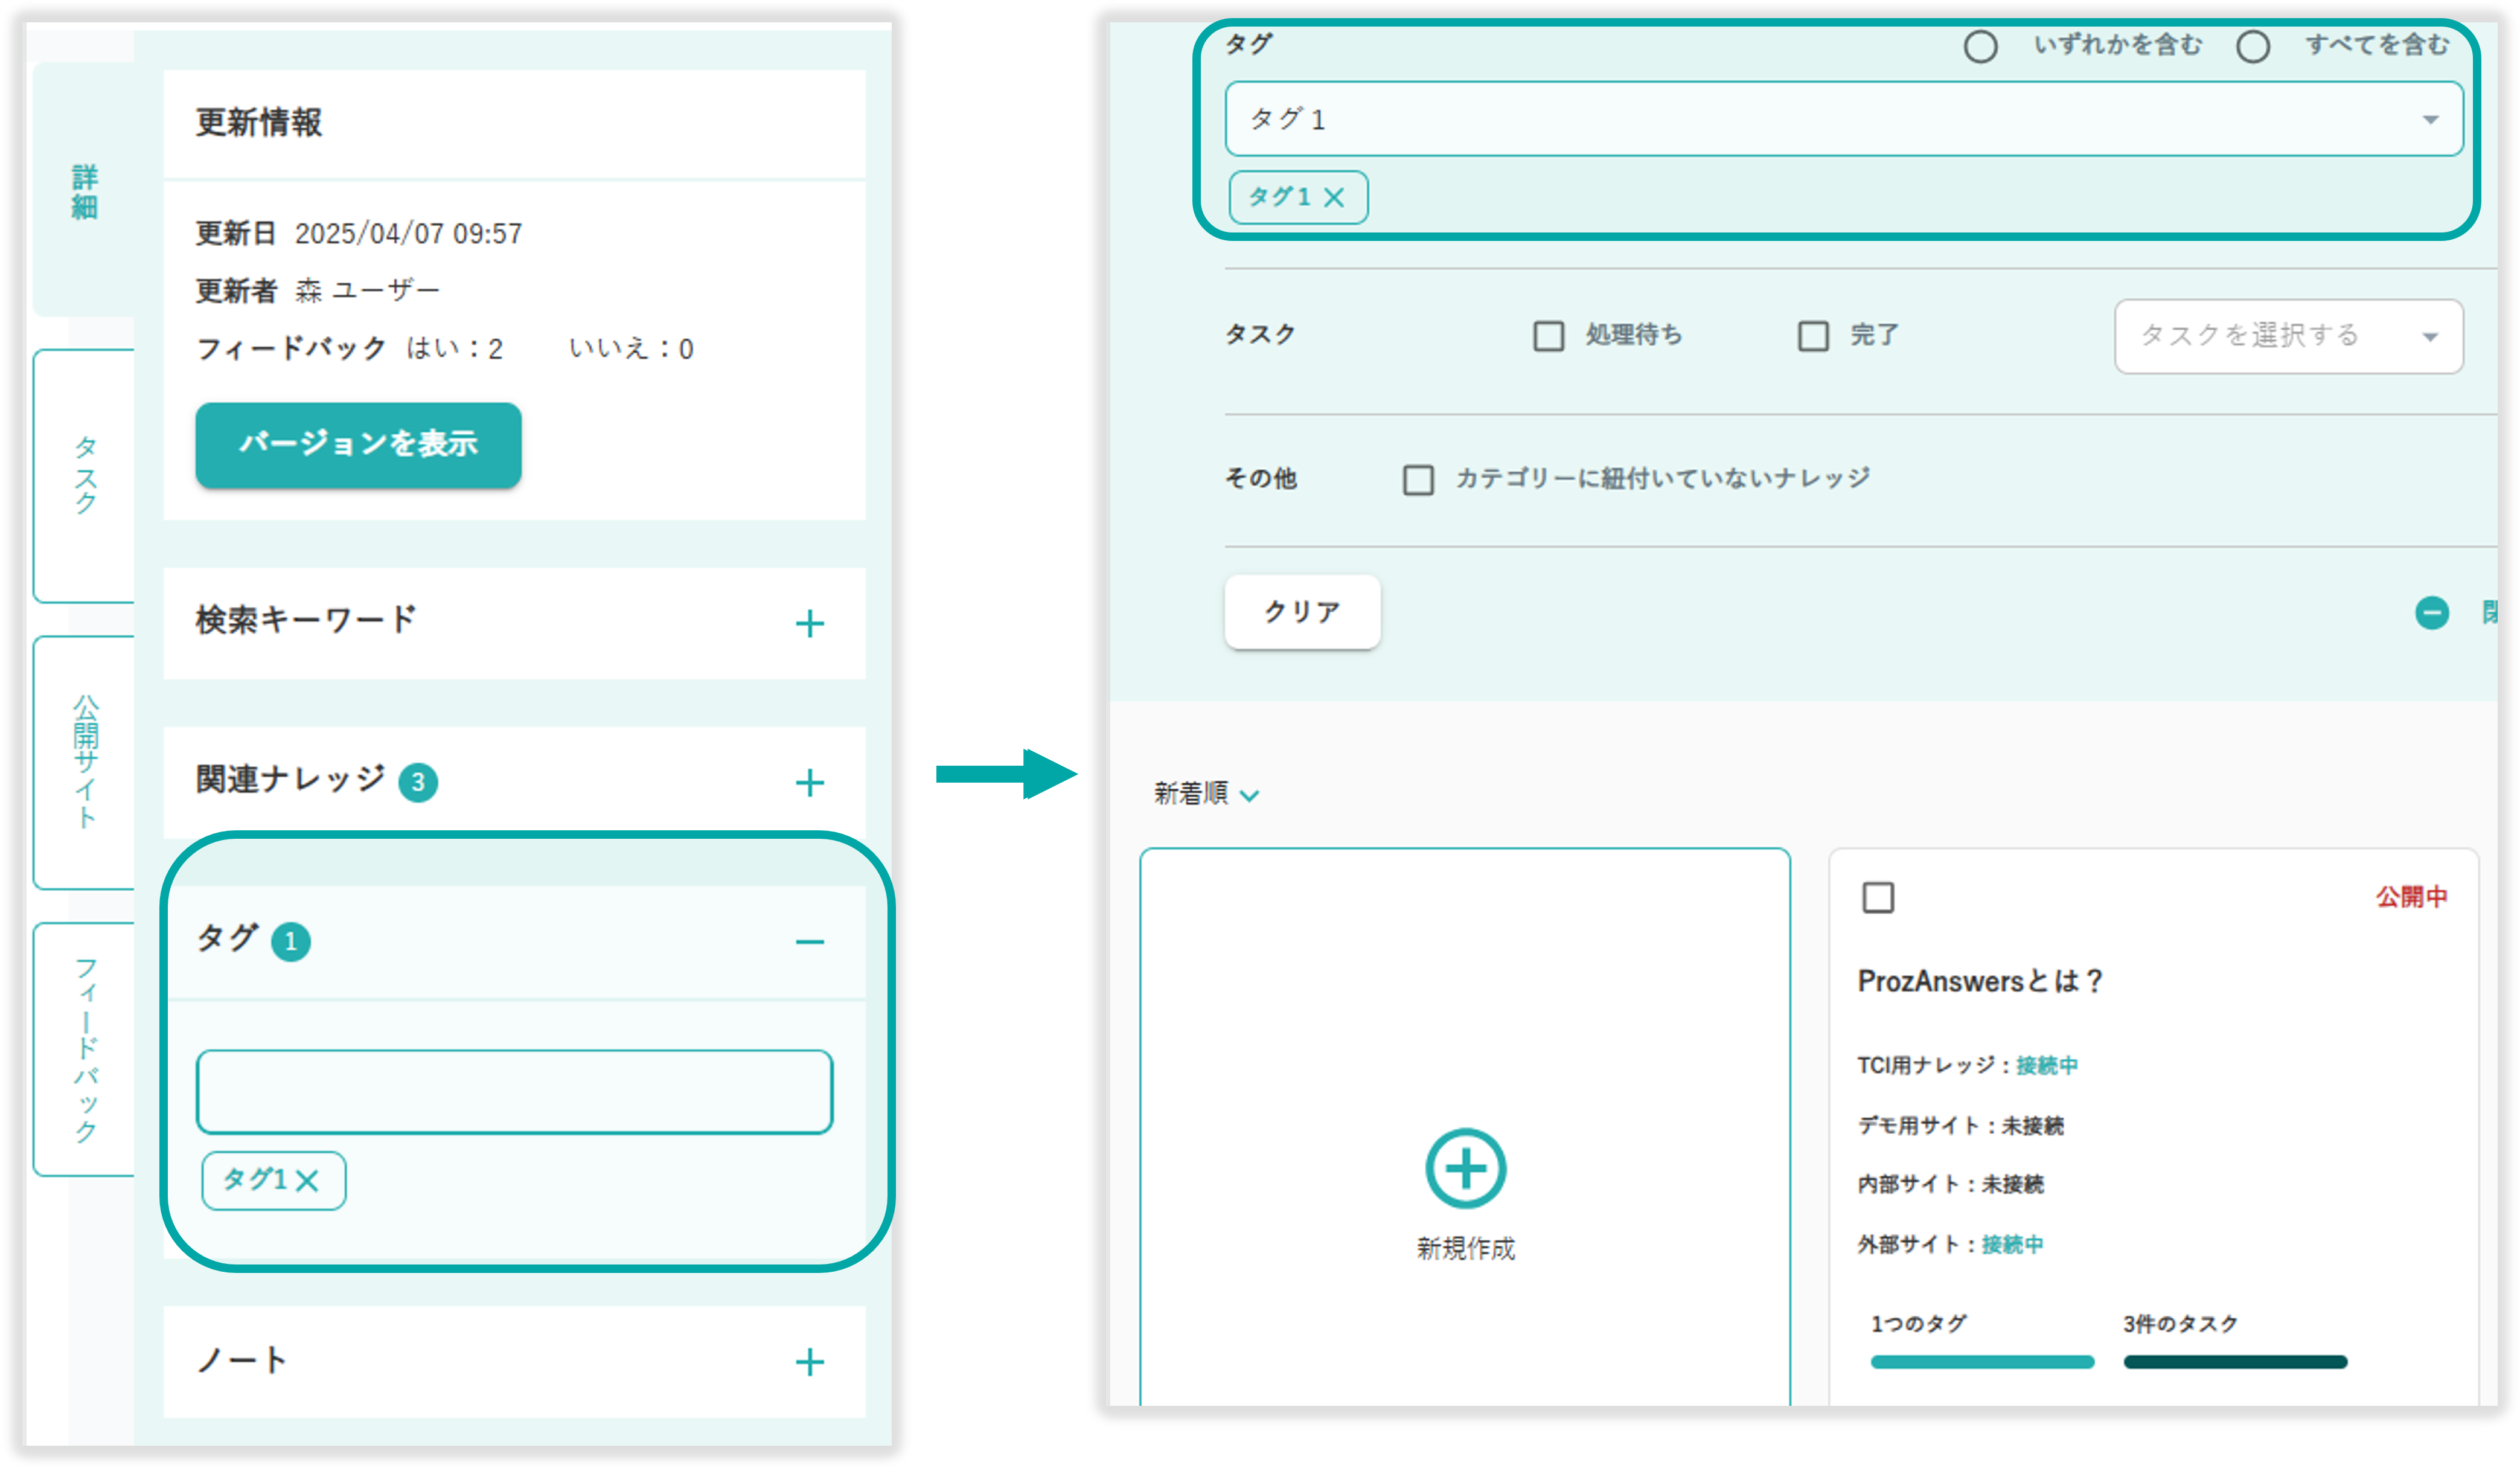Screen dimensions: 2520x1468
Task: Check the 処理待ち task checkbox
Action: [x=1548, y=336]
